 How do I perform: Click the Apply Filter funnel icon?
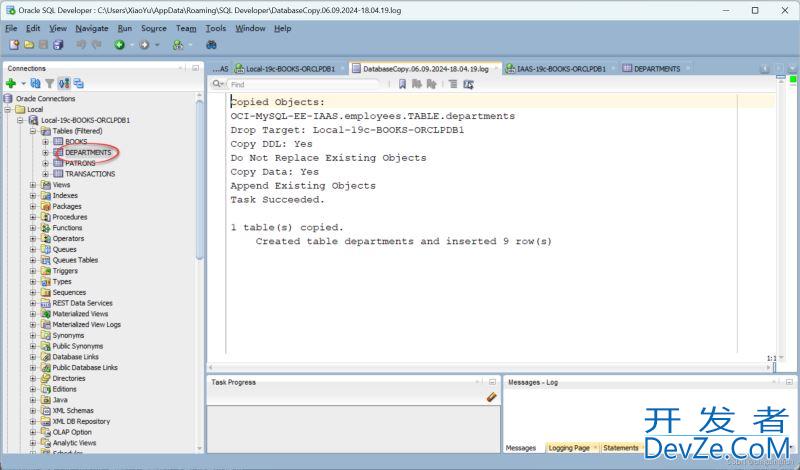coord(49,83)
